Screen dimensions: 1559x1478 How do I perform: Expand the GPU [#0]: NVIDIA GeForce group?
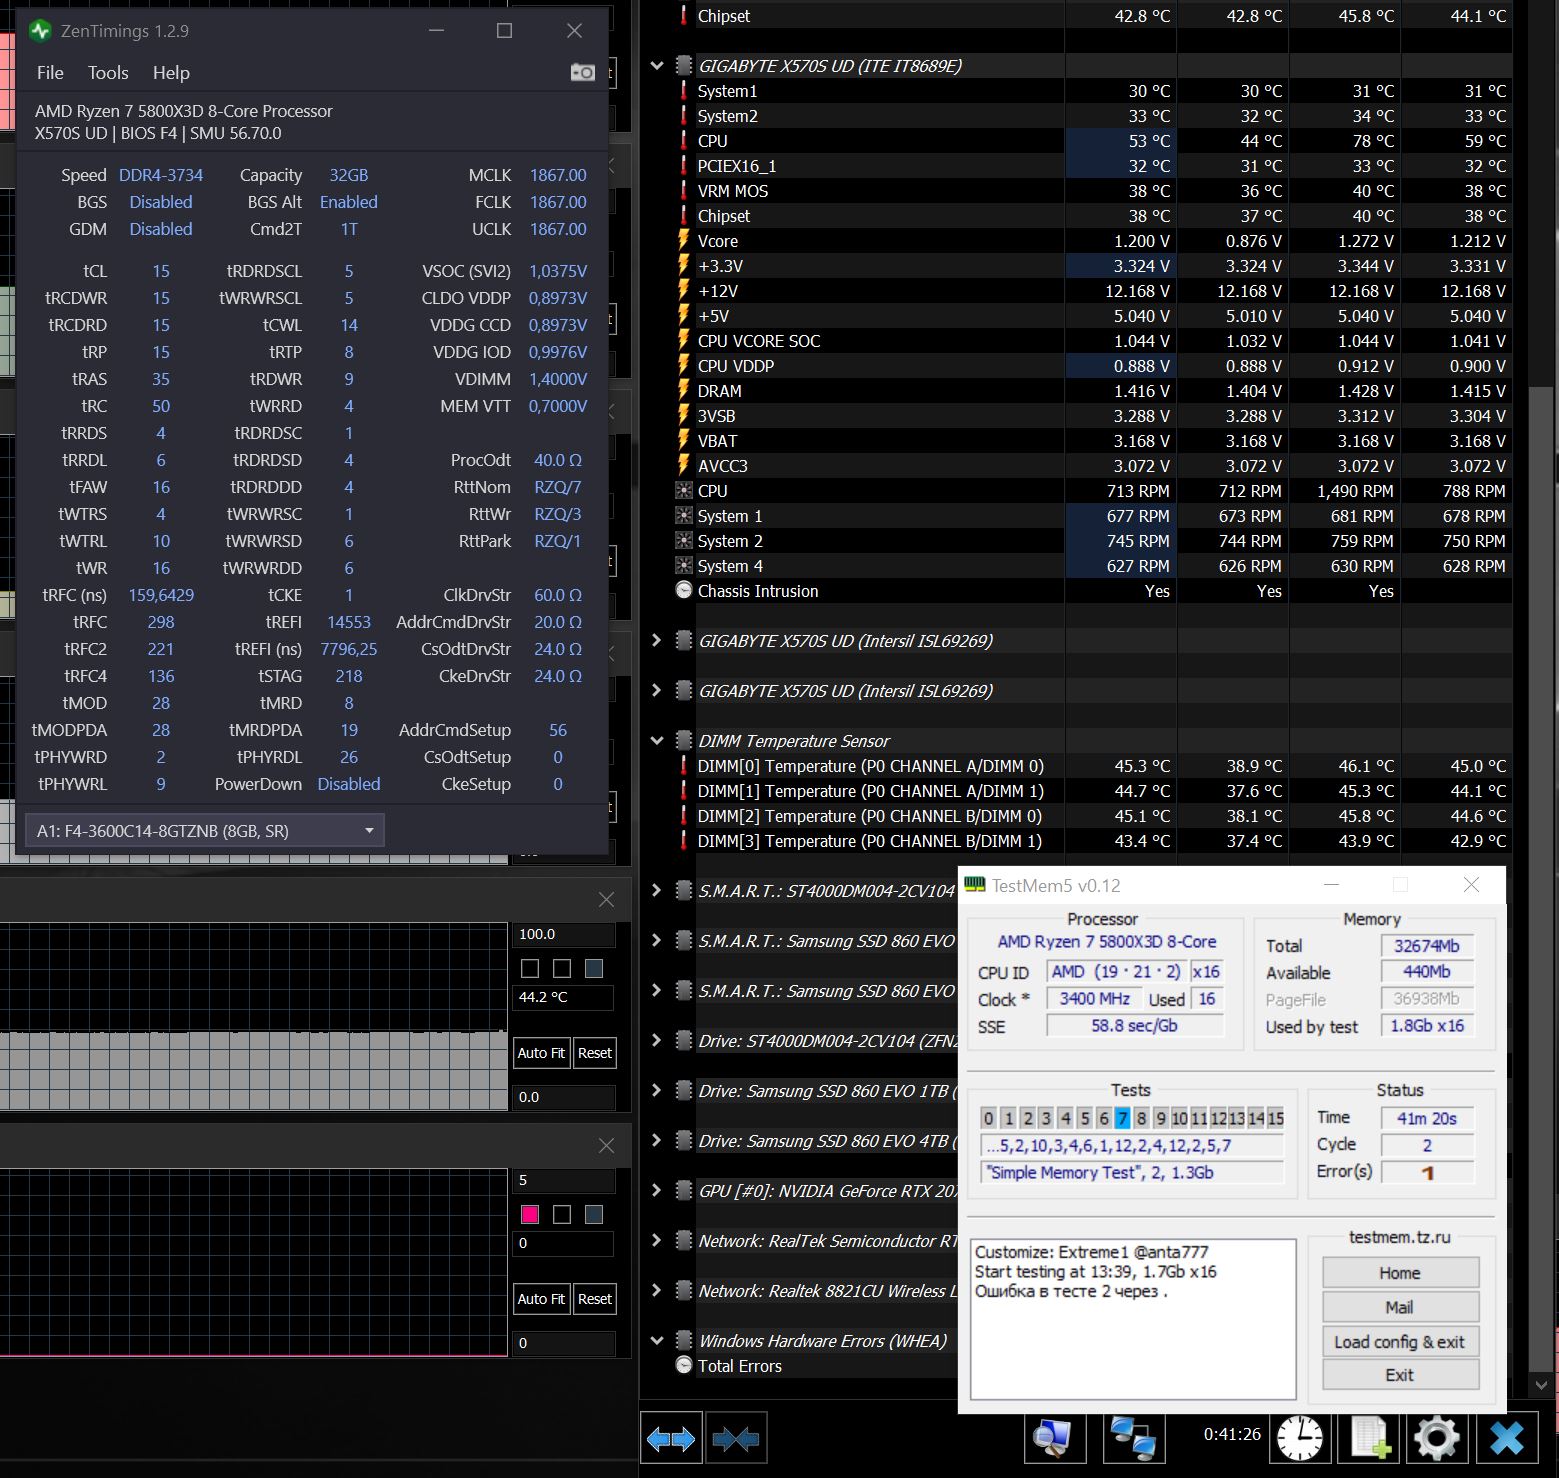pyautogui.click(x=657, y=1191)
